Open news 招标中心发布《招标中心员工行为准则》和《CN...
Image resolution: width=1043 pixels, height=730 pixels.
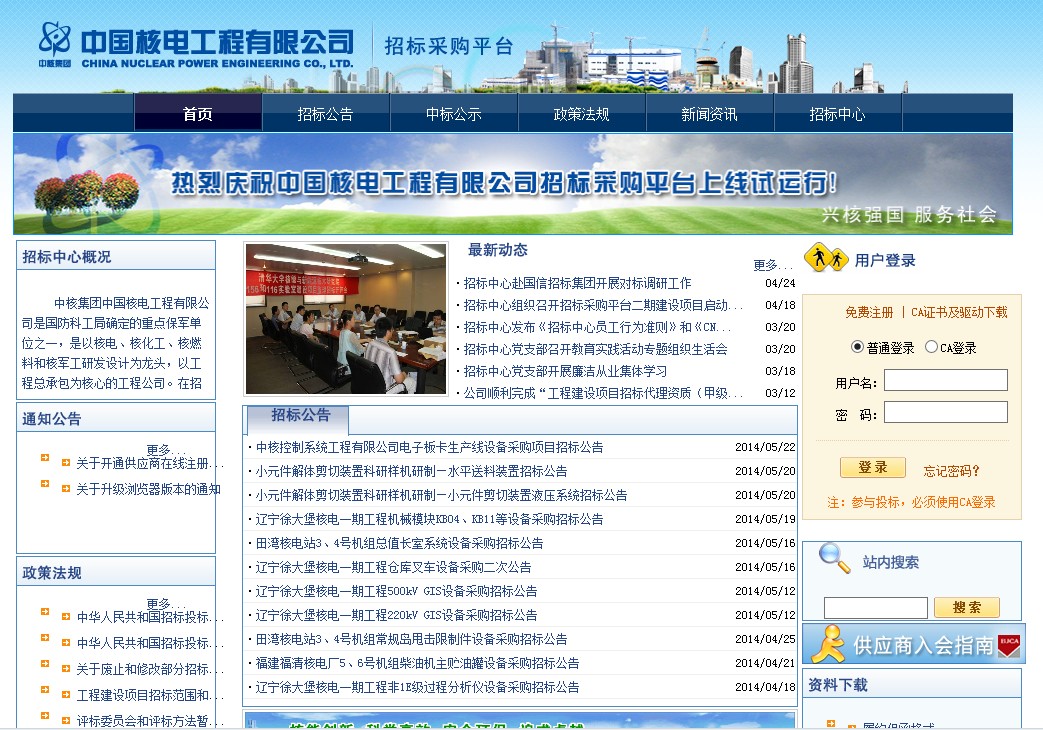pos(597,327)
